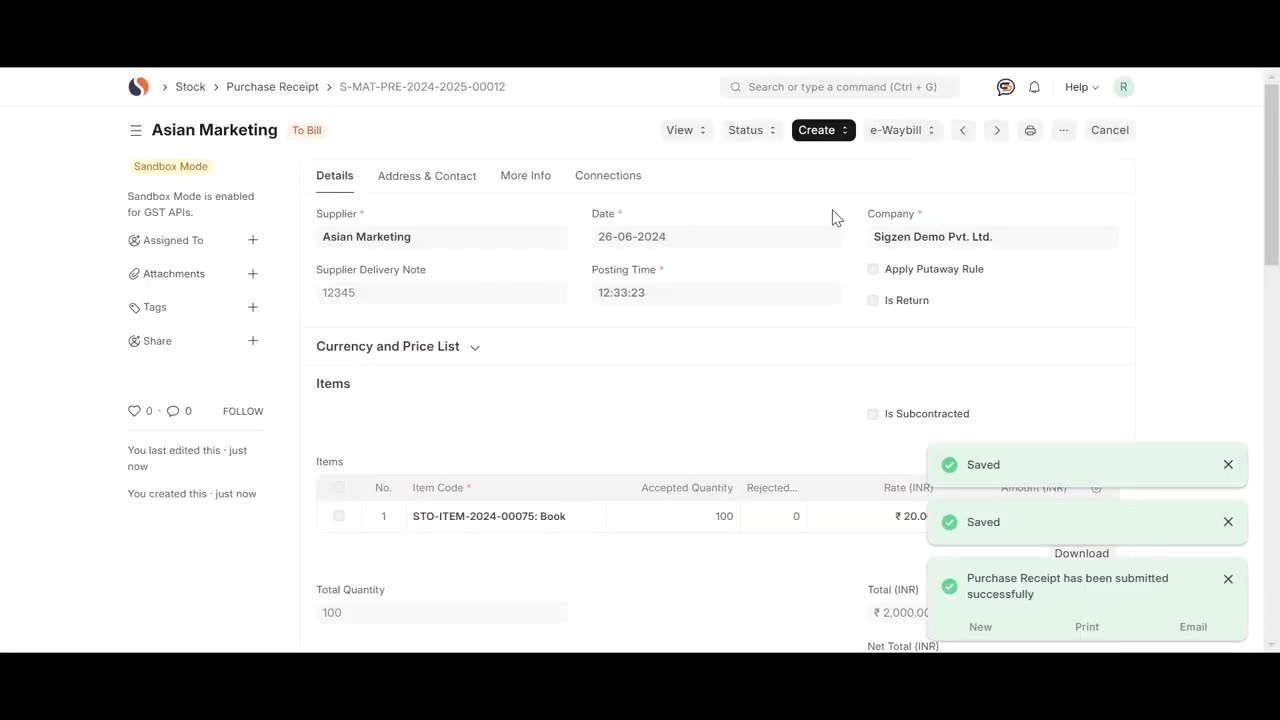Go to the previous document arrow
1280x720 pixels.
pos(963,130)
